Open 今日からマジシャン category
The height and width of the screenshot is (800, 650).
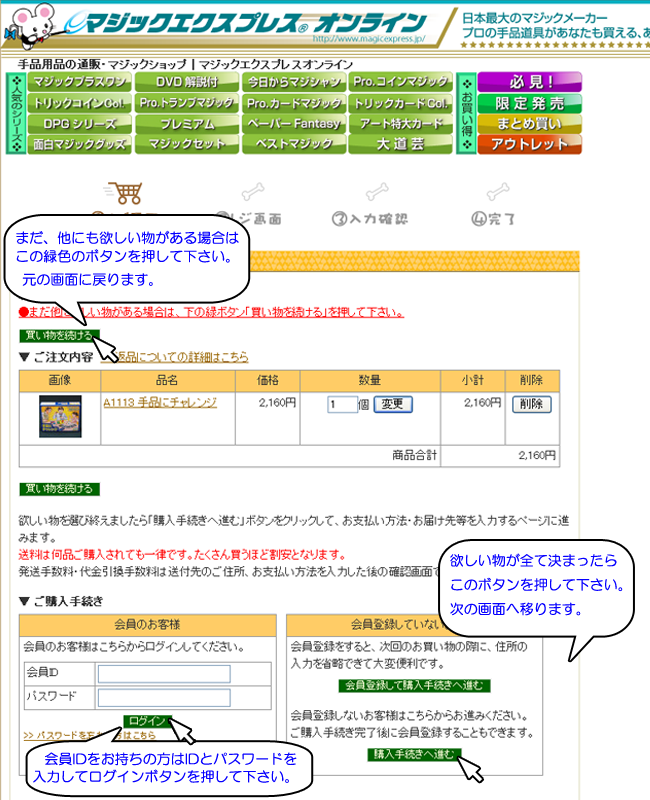point(294,82)
